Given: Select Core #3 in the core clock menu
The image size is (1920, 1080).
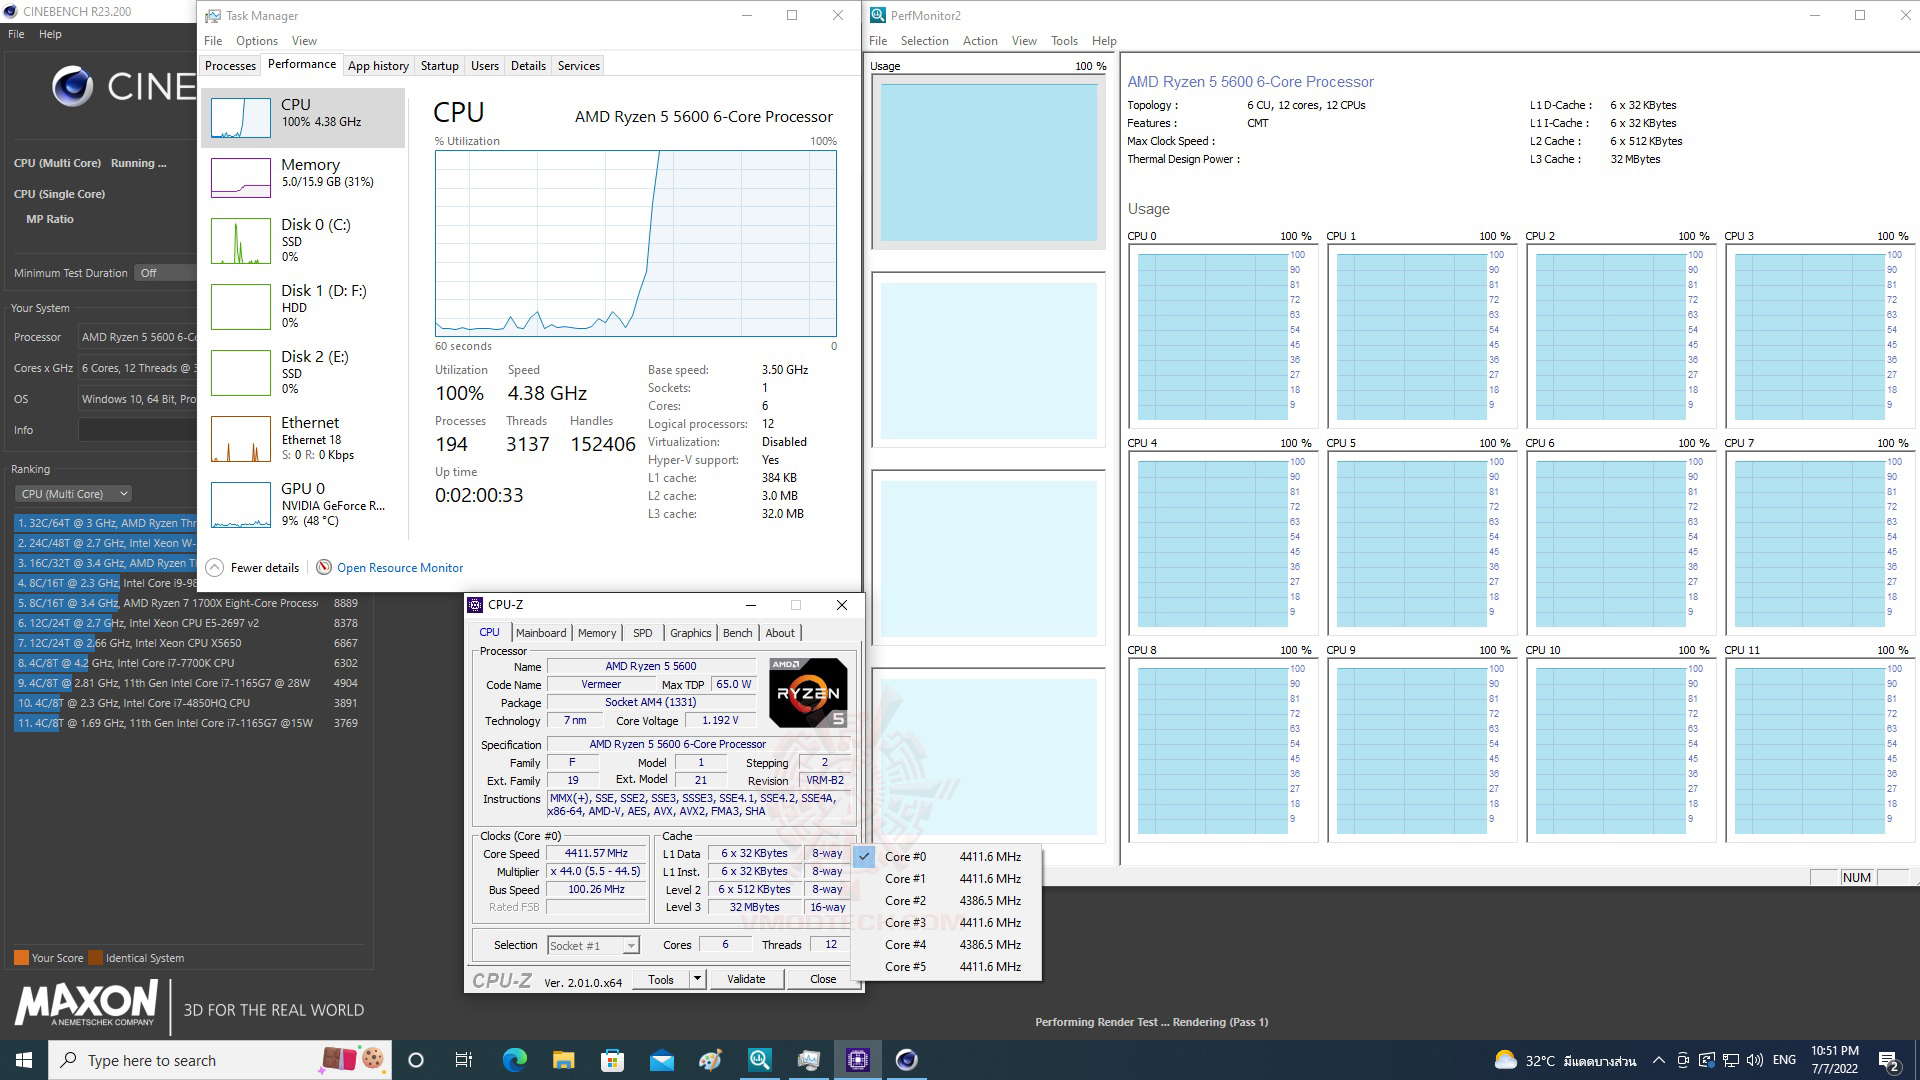Looking at the screenshot, I should (905, 923).
